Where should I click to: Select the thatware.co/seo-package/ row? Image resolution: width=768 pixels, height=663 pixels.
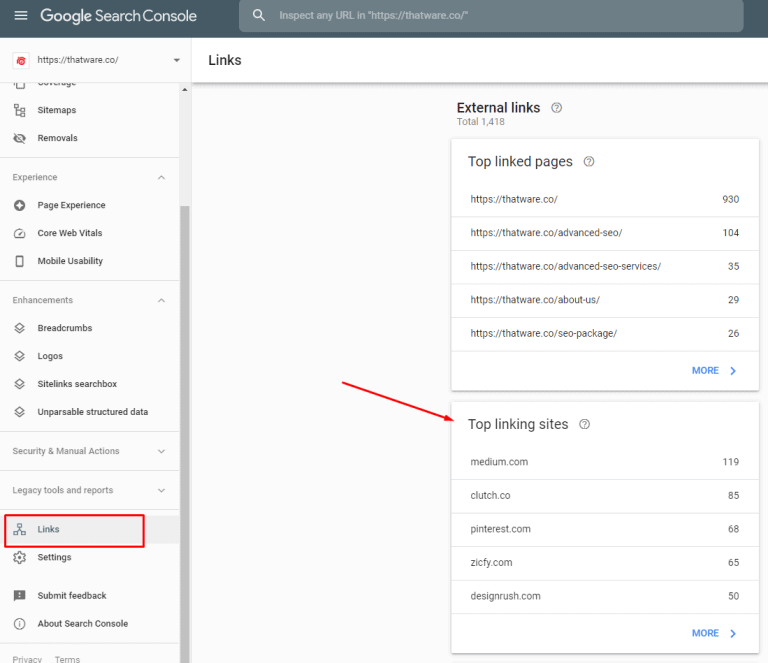(x=605, y=333)
